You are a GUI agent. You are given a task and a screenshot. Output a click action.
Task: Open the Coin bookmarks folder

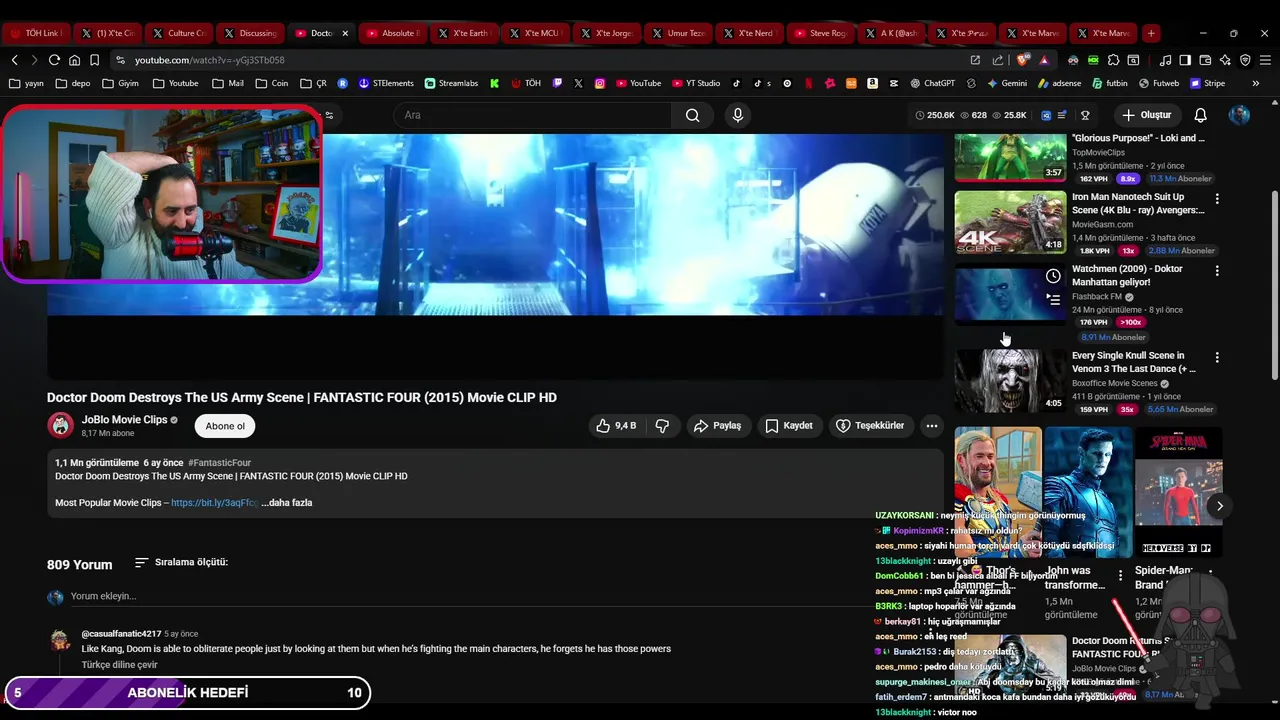(x=272, y=83)
